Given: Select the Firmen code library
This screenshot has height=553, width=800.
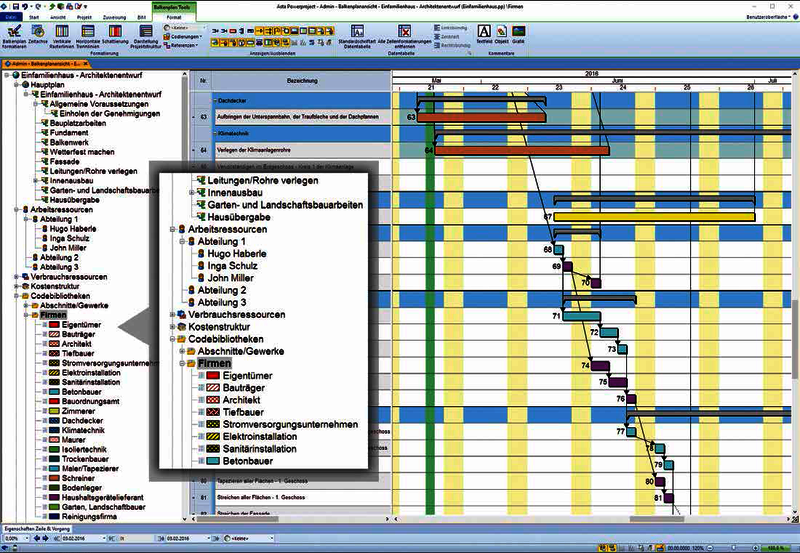Looking at the screenshot, I should tap(53, 315).
